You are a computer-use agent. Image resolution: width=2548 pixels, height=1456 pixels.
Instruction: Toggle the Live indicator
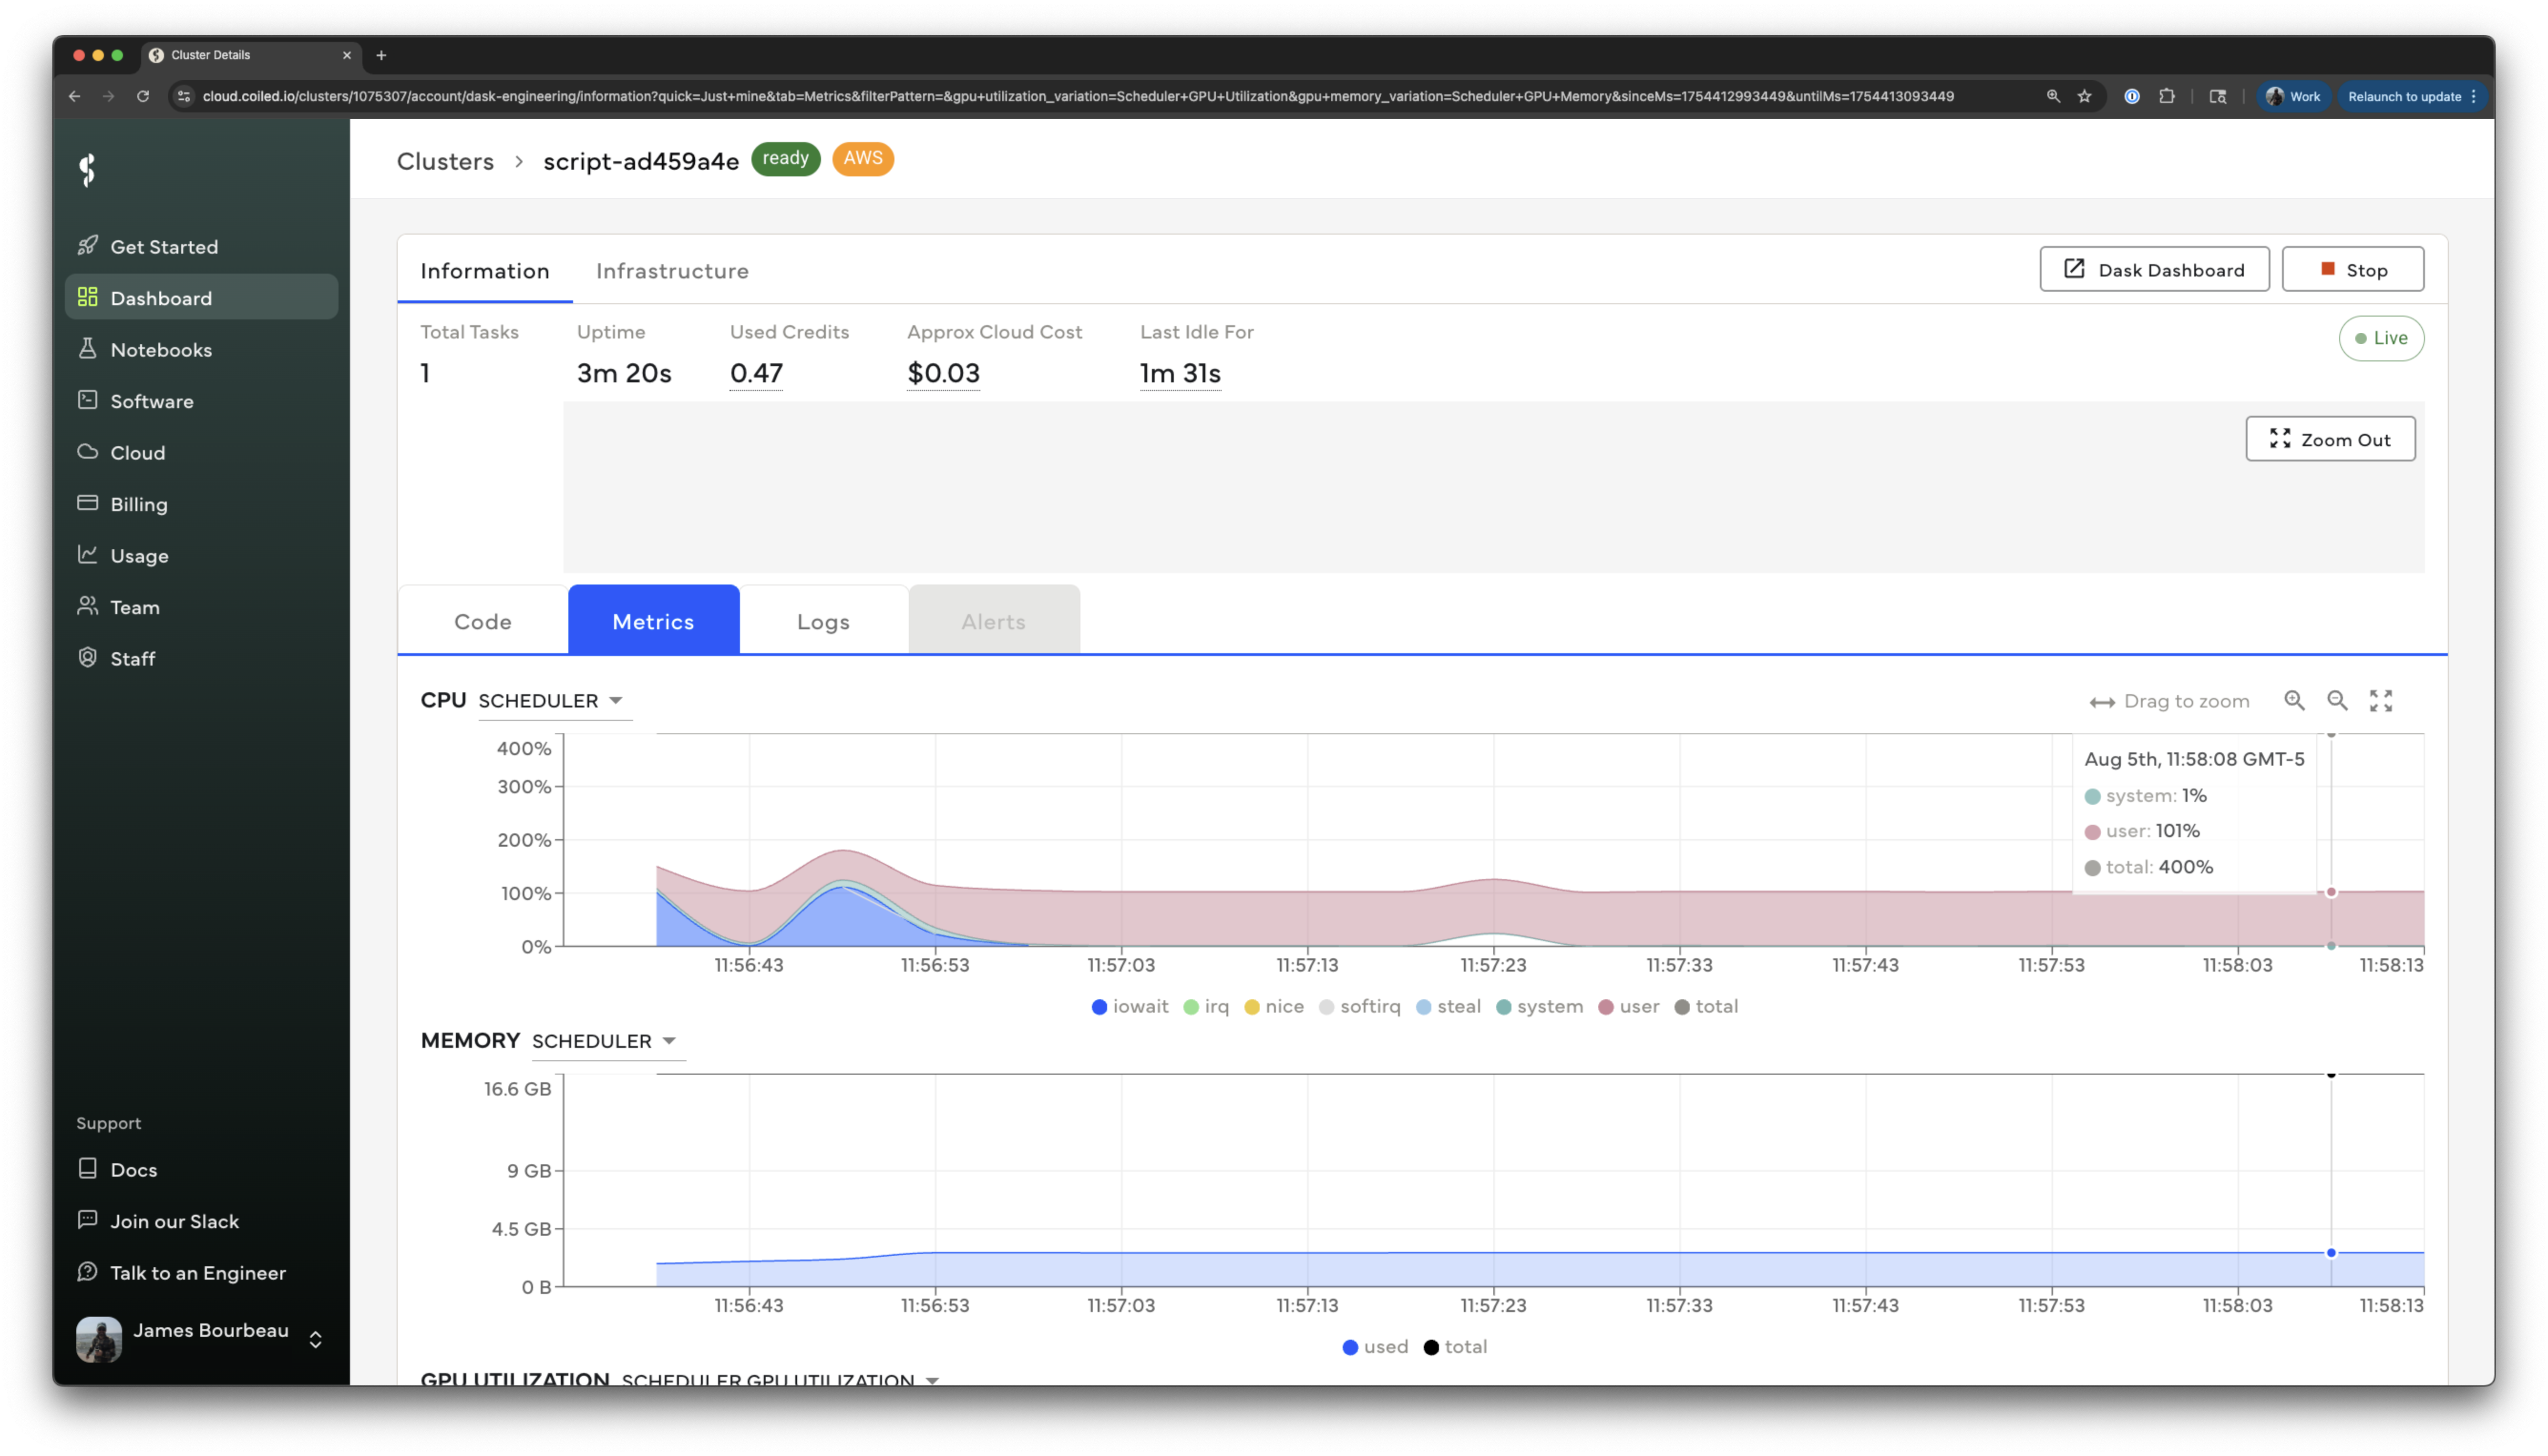(2381, 338)
